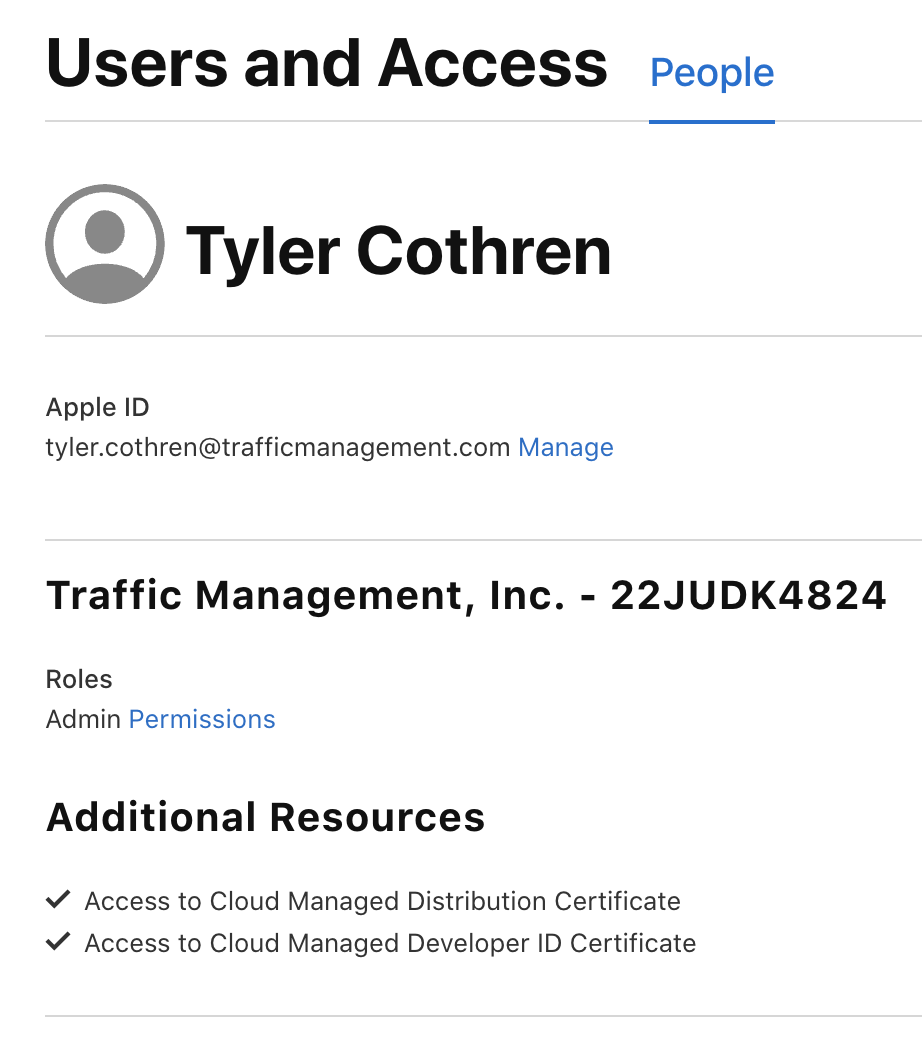This screenshot has height=1052, width=922.
Task: Expand the Roles details under Admin
Action: pyautogui.click(x=79, y=679)
